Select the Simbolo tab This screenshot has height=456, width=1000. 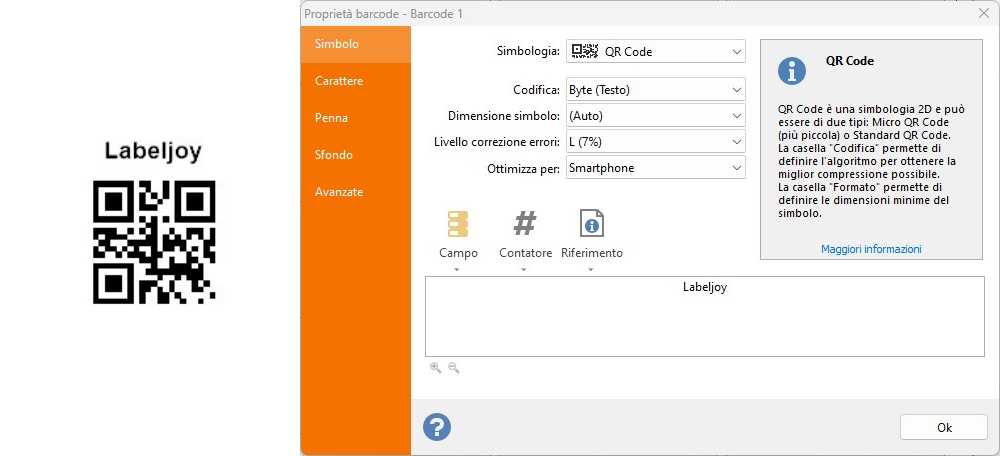click(x=356, y=44)
